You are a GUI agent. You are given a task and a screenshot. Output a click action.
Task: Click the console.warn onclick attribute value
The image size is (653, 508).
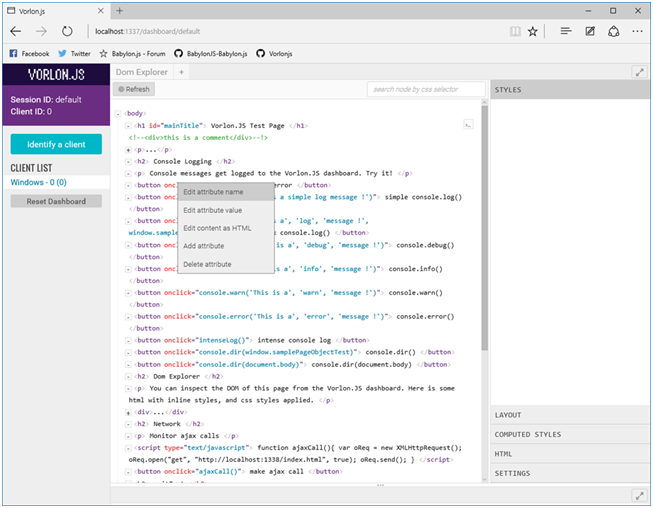tap(289, 293)
